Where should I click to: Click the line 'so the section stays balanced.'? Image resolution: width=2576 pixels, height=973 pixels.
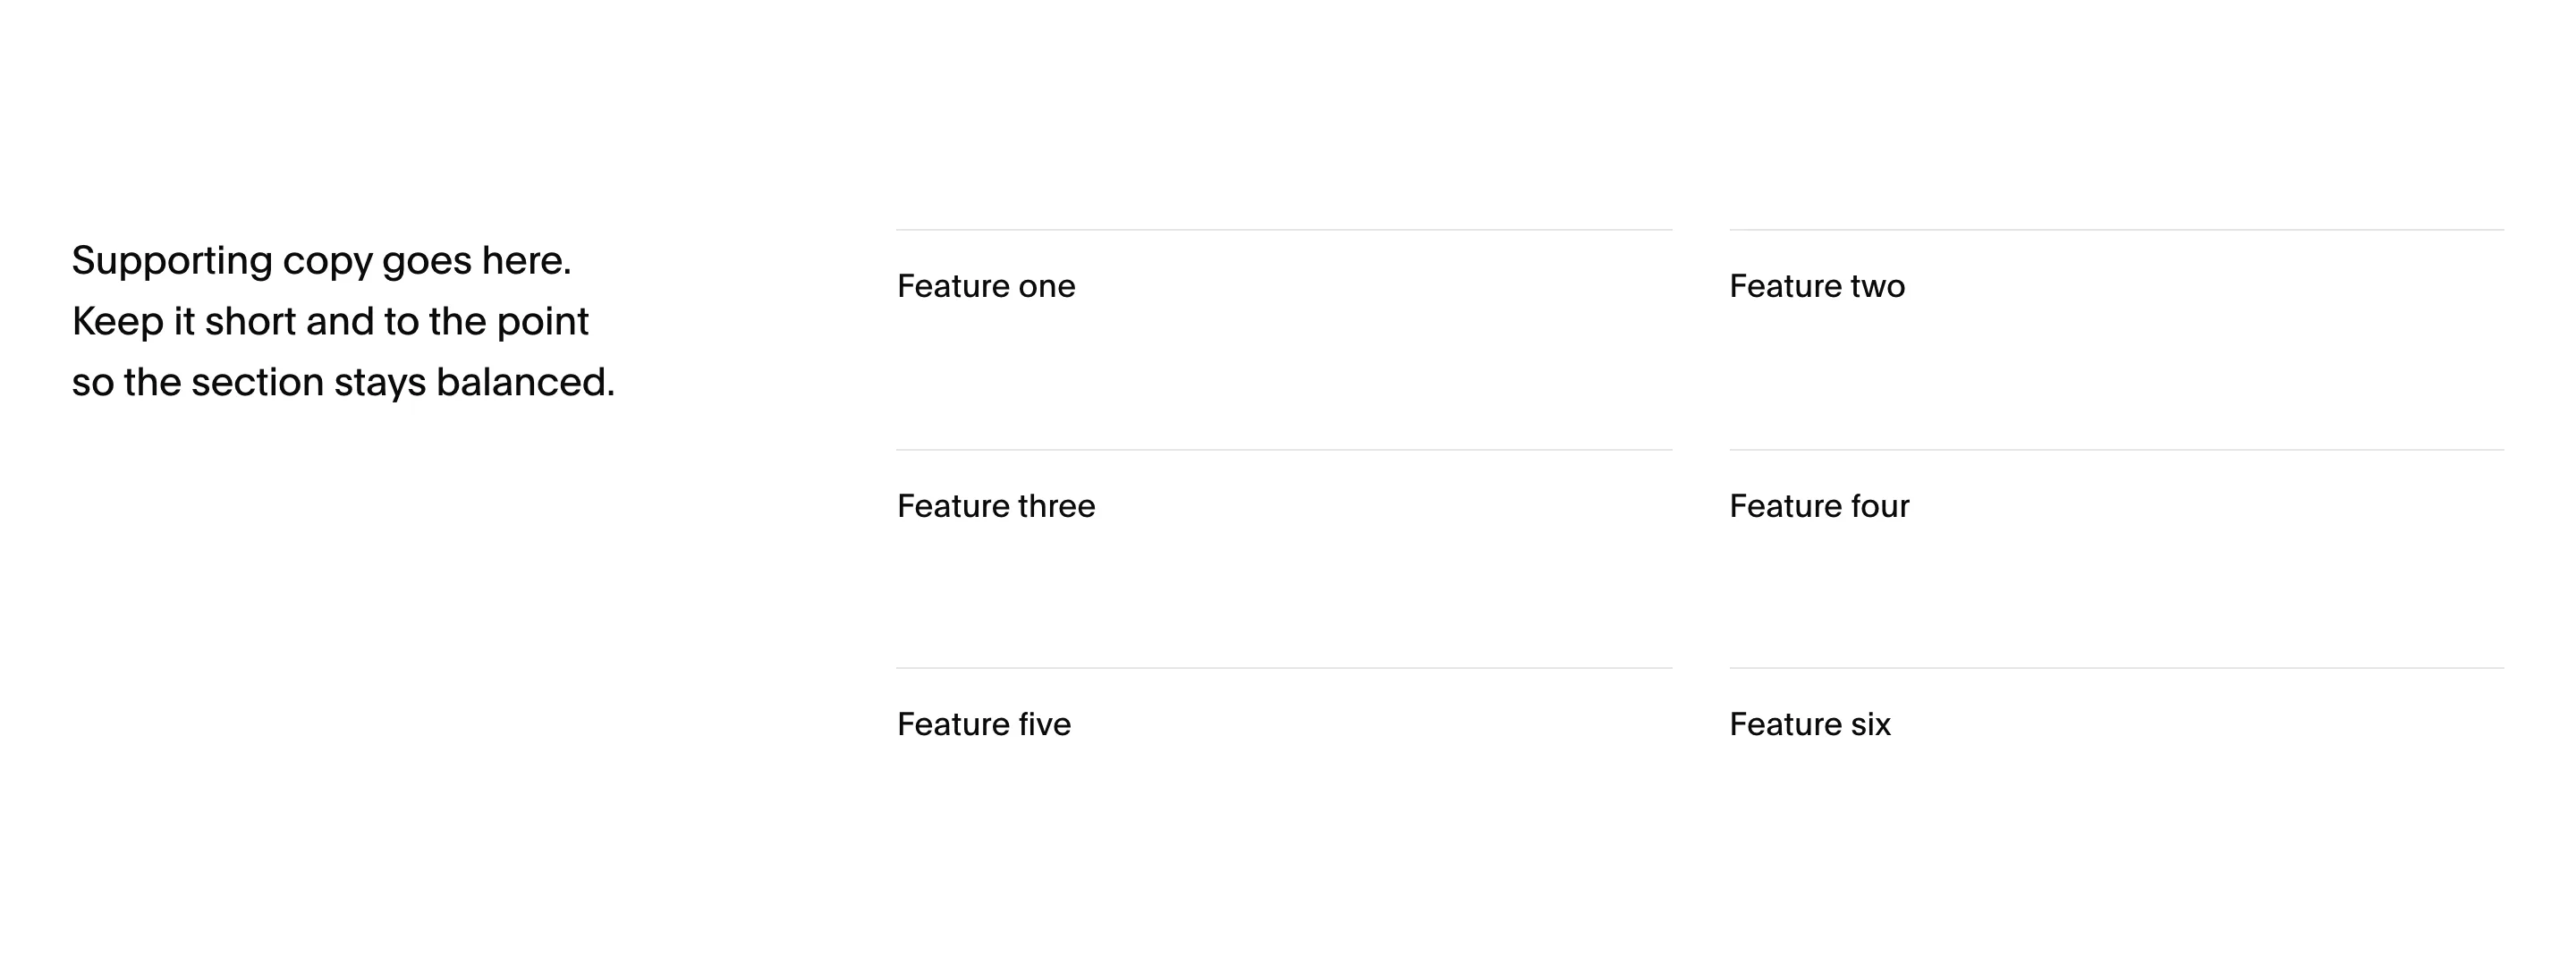pos(343,383)
